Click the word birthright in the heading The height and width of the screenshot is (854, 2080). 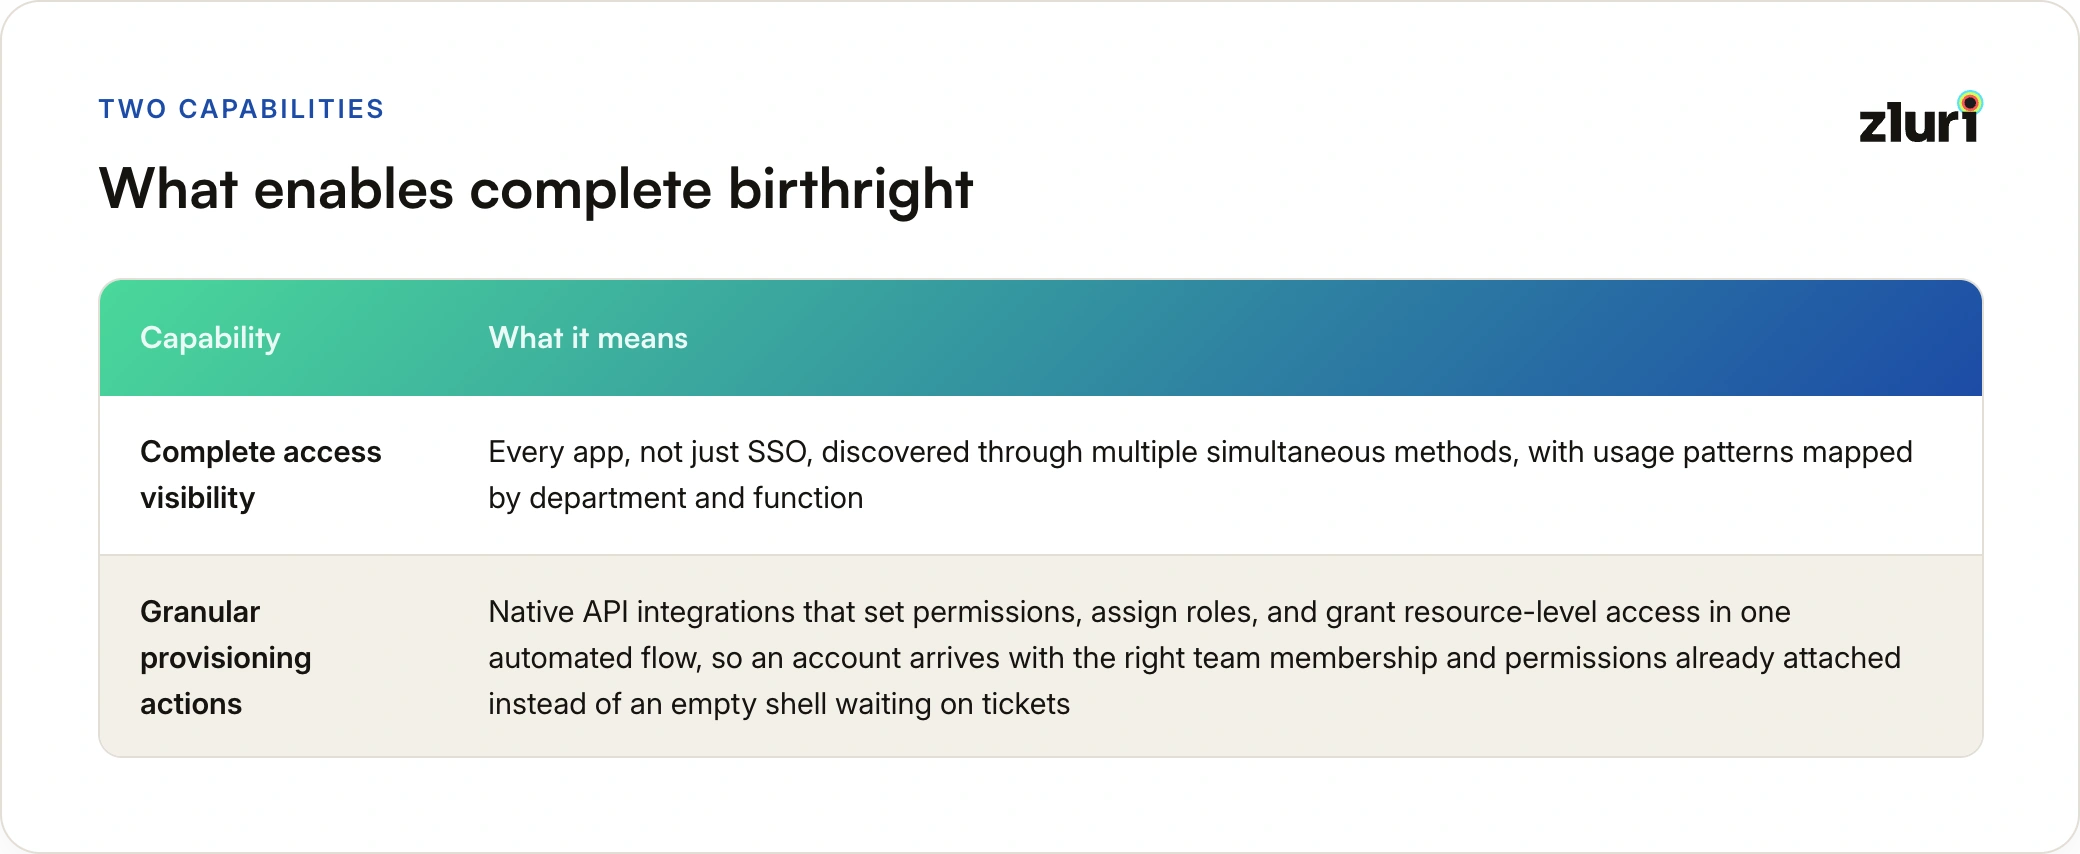(x=850, y=189)
